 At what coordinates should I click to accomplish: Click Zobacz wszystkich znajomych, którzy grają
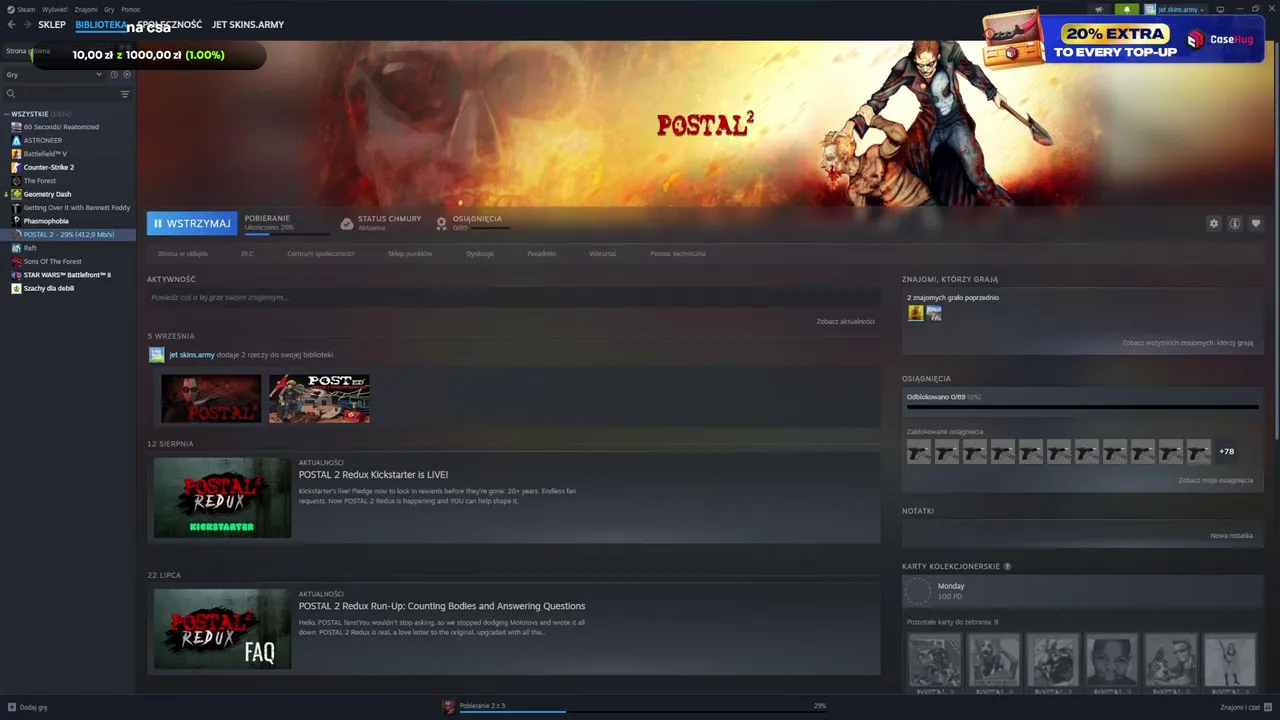coord(1187,343)
